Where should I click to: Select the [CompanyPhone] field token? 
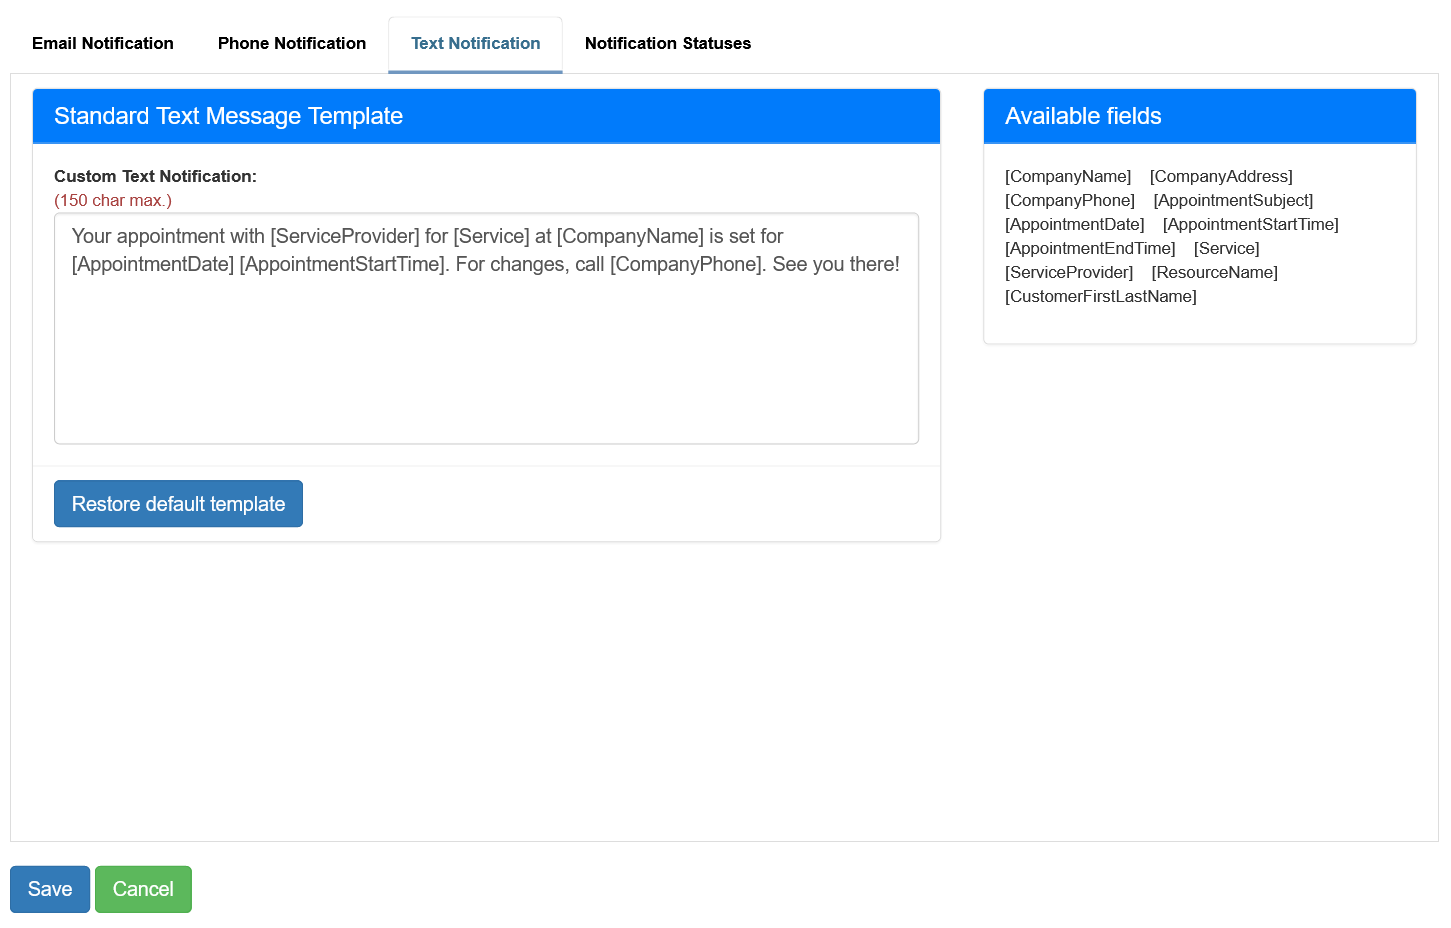click(x=1069, y=200)
